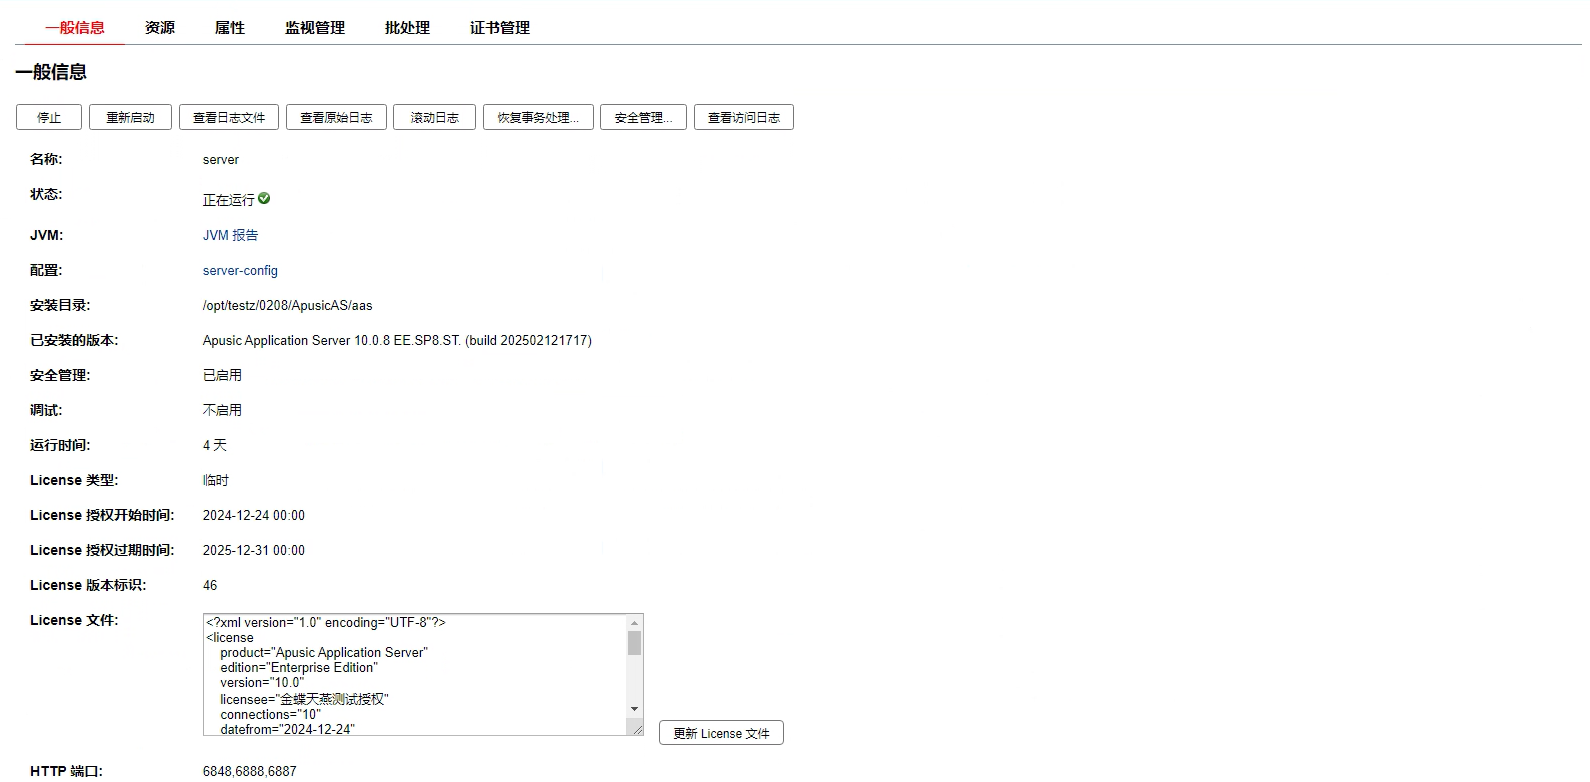1590x782 pixels.
Task: Click the green running status checkmark icon
Action: point(264,199)
